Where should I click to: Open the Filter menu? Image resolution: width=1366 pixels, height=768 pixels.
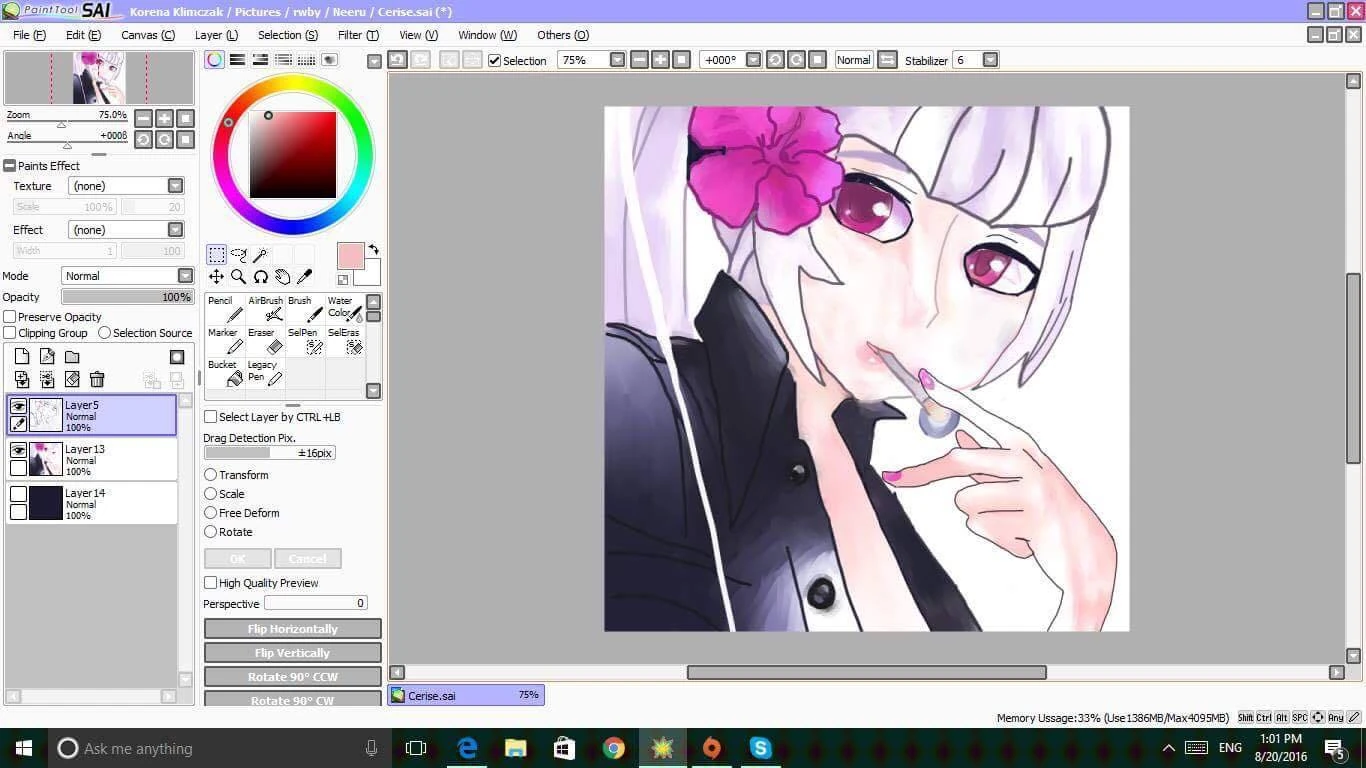click(x=358, y=35)
